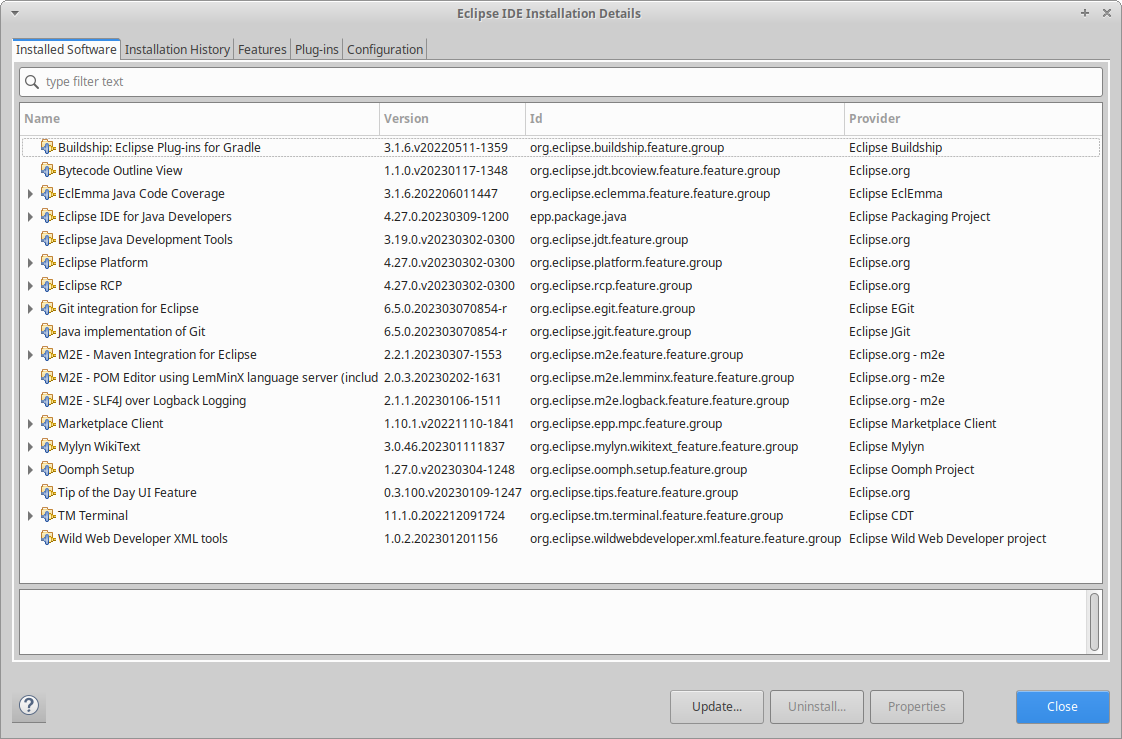Expand the EclEmma Java Code Coverage row
The image size is (1122, 739).
pos(30,194)
